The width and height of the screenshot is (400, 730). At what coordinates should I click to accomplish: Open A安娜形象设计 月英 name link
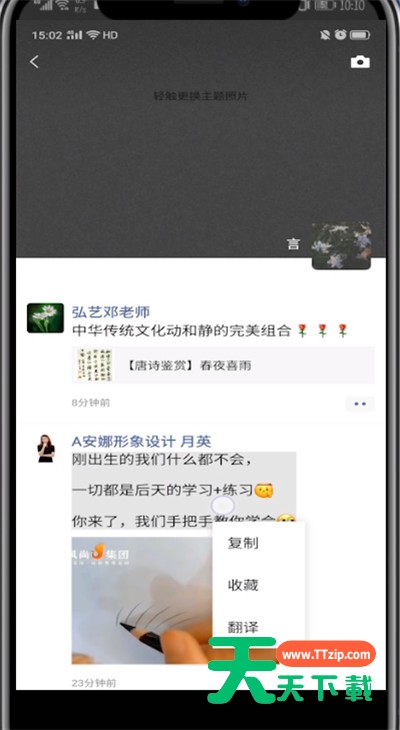pos(141,441)
